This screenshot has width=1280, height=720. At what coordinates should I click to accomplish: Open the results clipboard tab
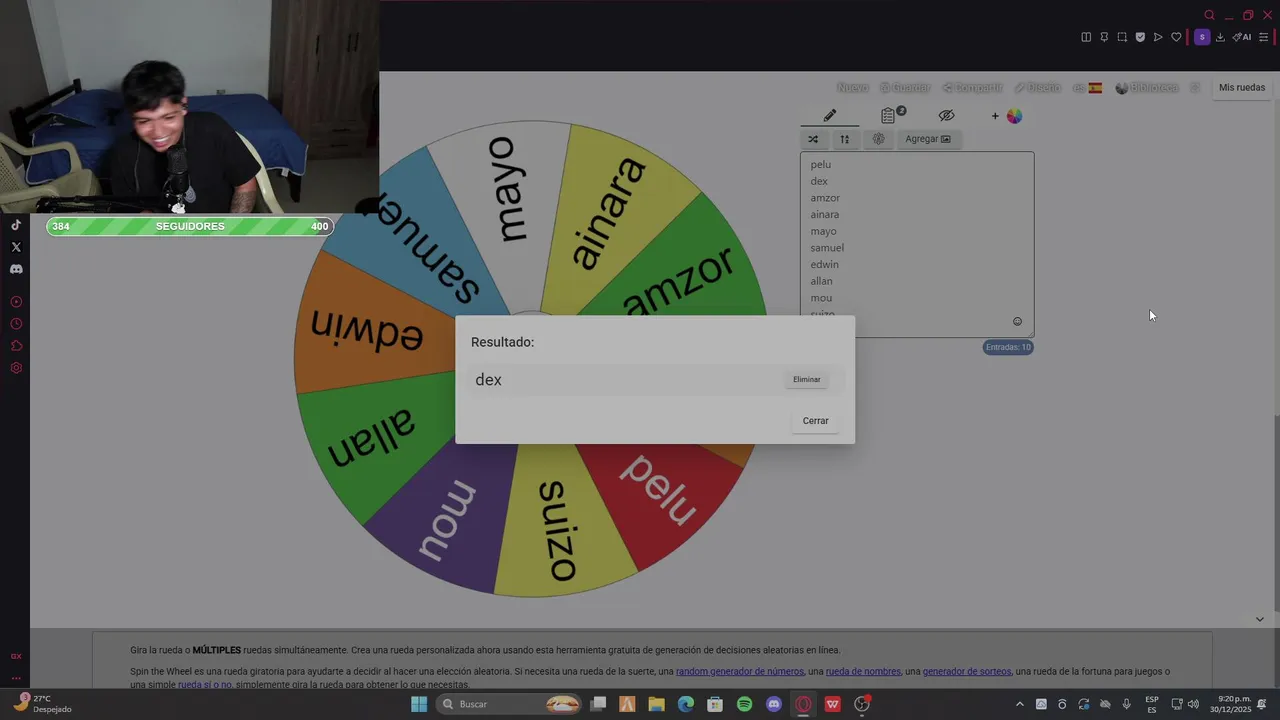(x=889, y=116)
